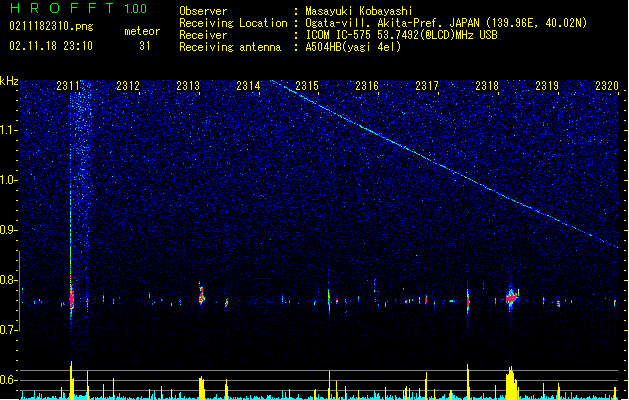Click the meteor count value 31
Screen dimensions: 629x400
point(145,46)
